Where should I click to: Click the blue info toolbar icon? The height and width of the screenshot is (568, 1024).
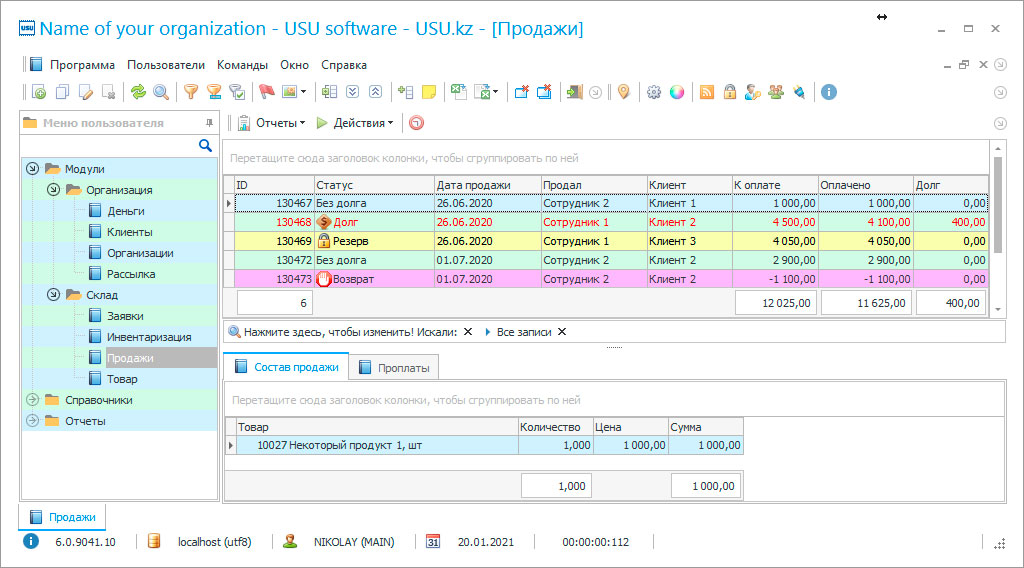pos(829,92)
